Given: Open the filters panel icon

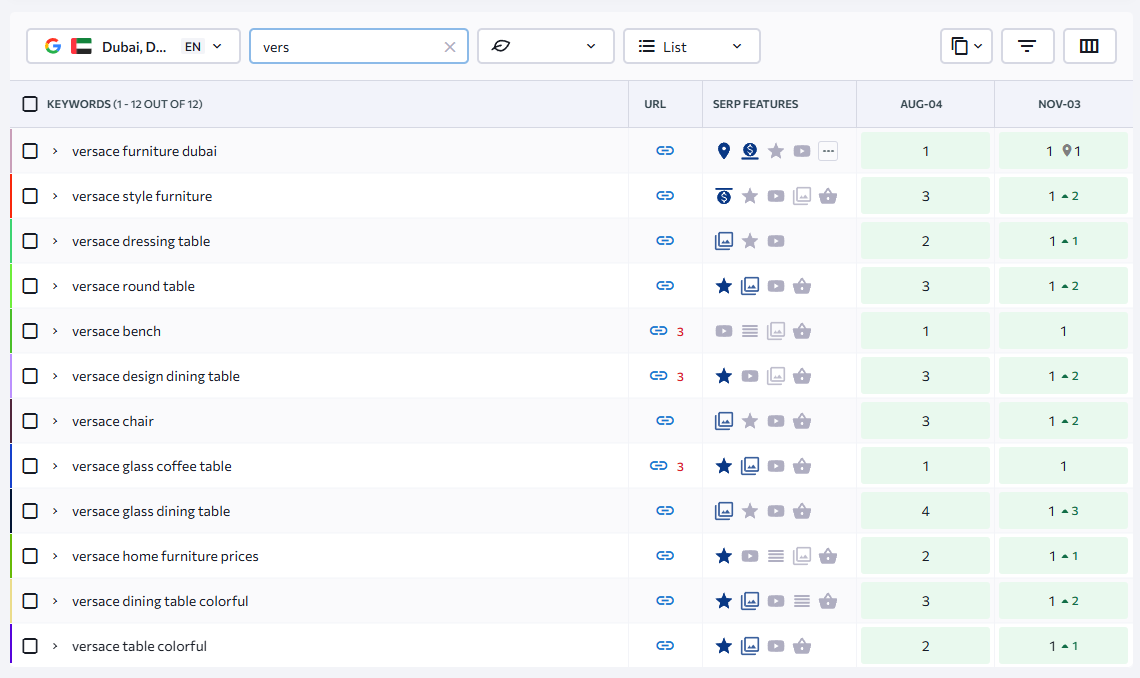Looking at the screenshot, I should [1028, 45].
